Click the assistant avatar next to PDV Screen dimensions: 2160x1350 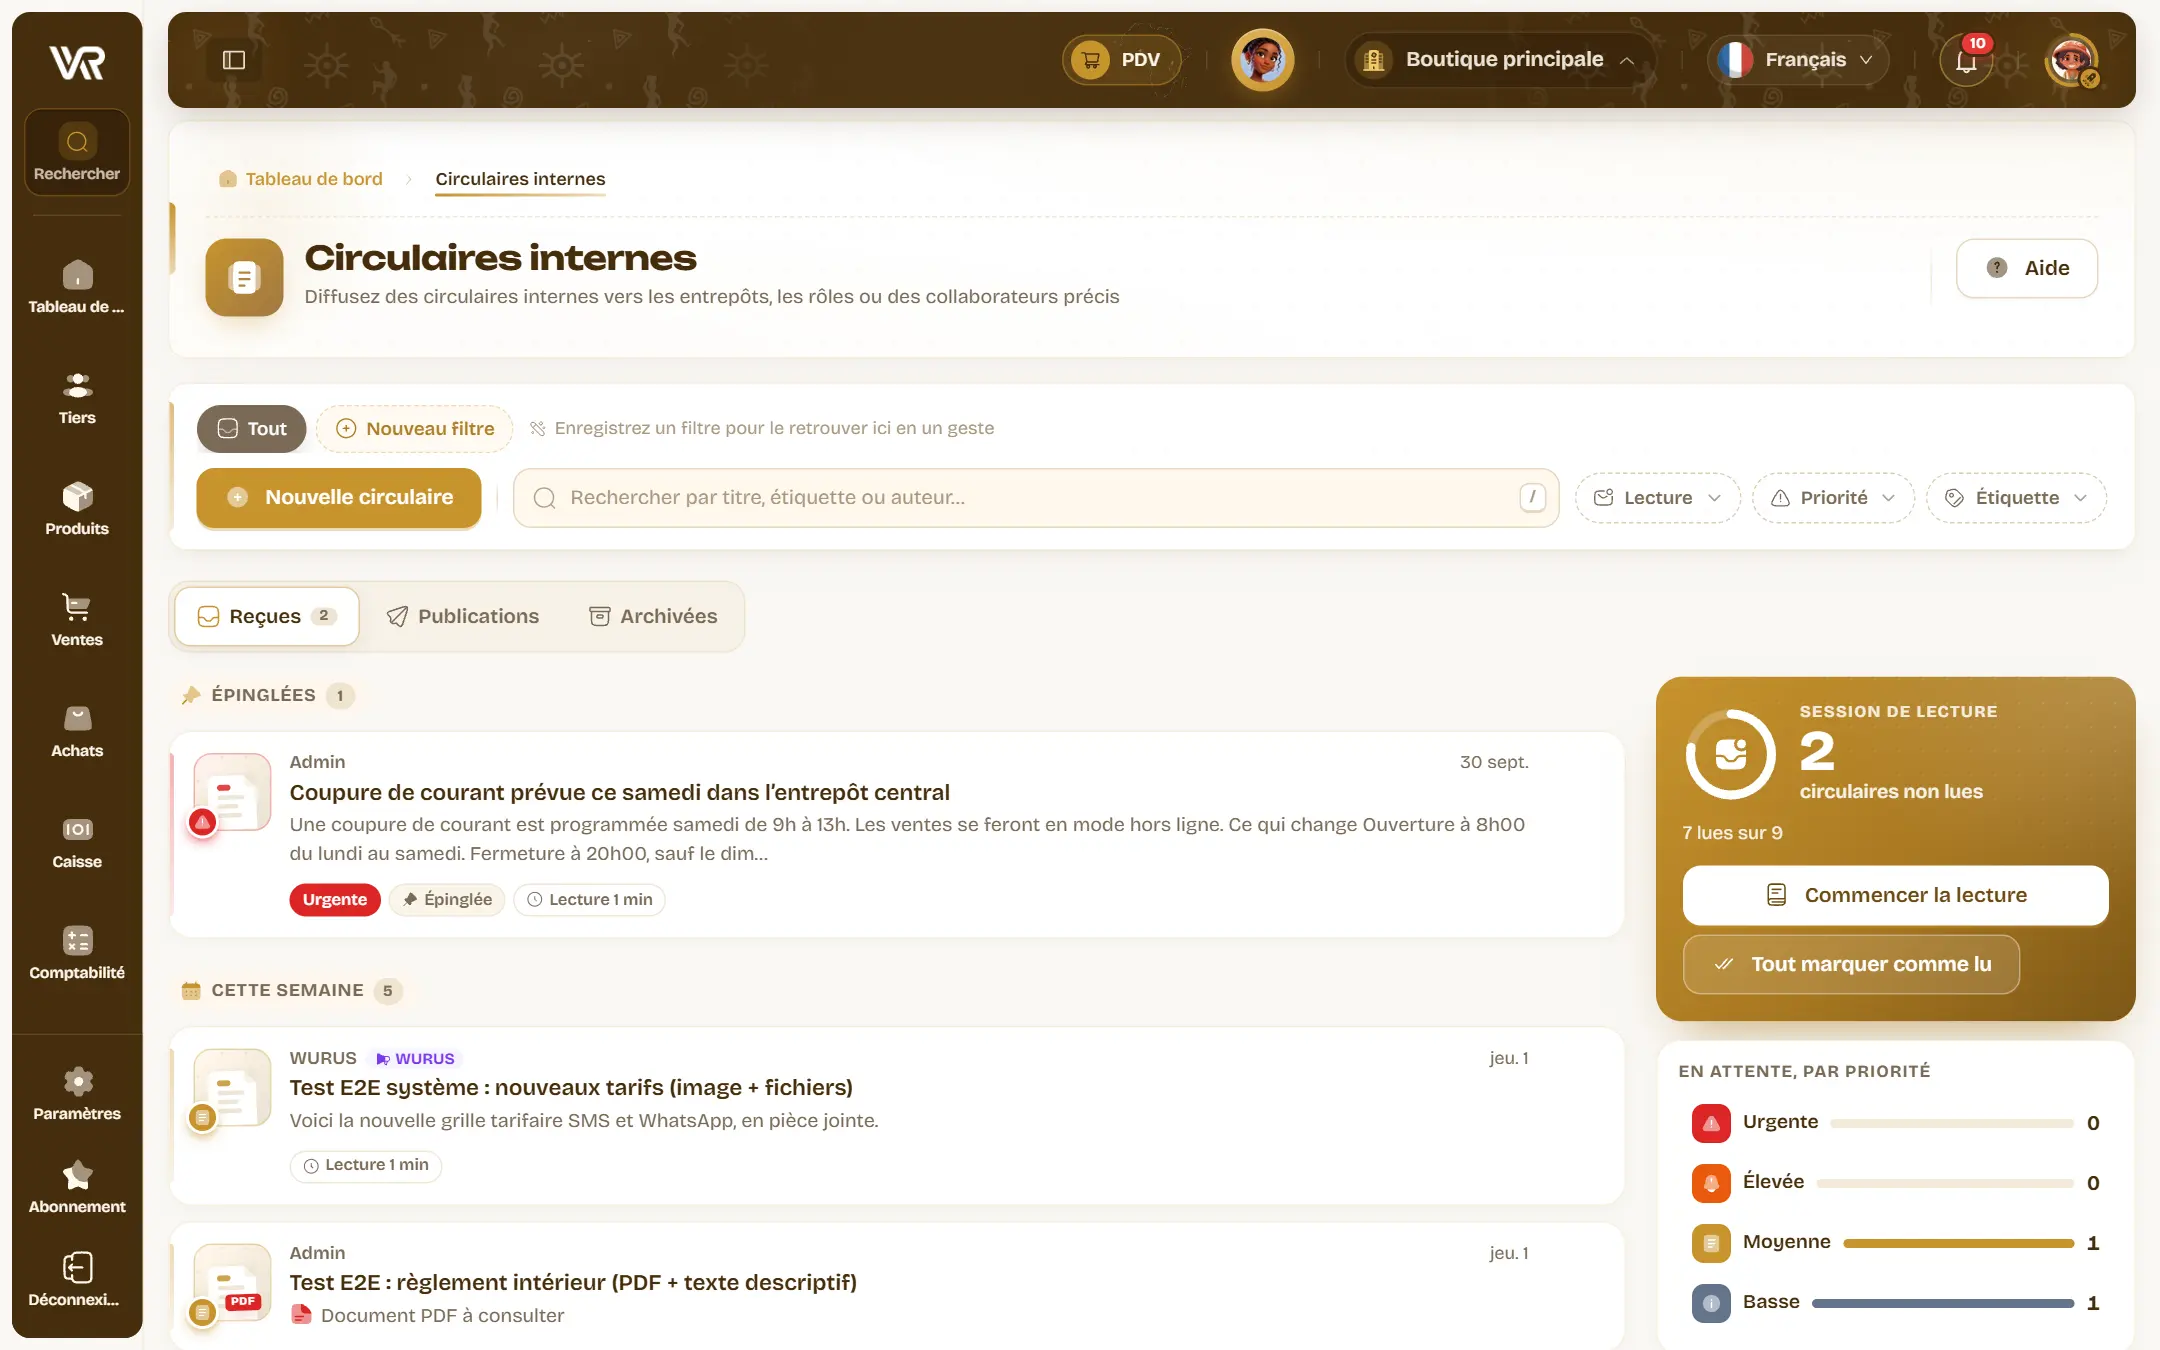(x=1262, y=60)
